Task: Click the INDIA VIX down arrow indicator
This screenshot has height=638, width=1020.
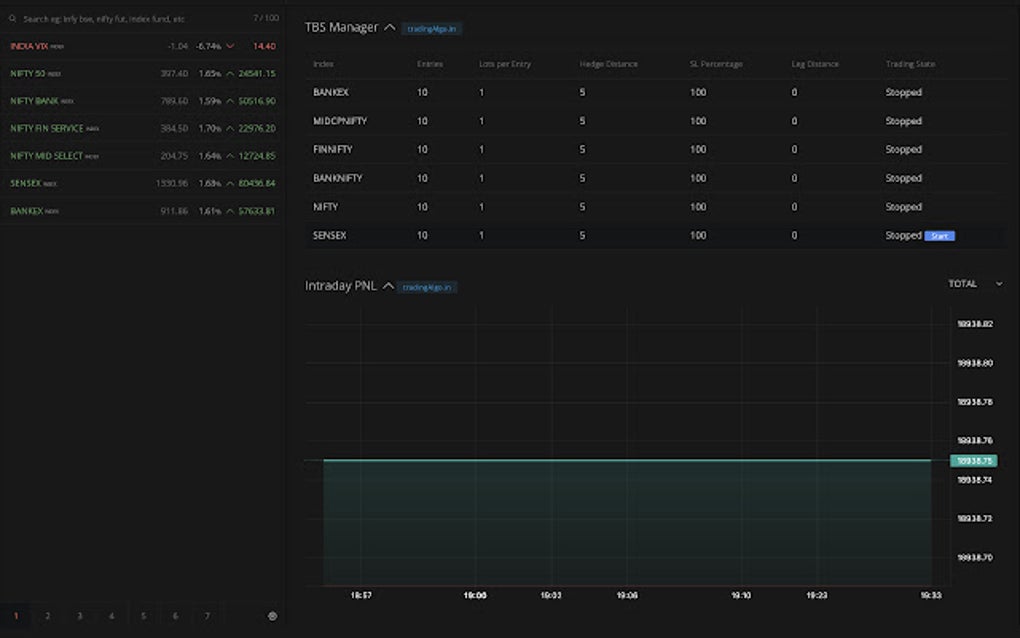Action: [230, 46]
